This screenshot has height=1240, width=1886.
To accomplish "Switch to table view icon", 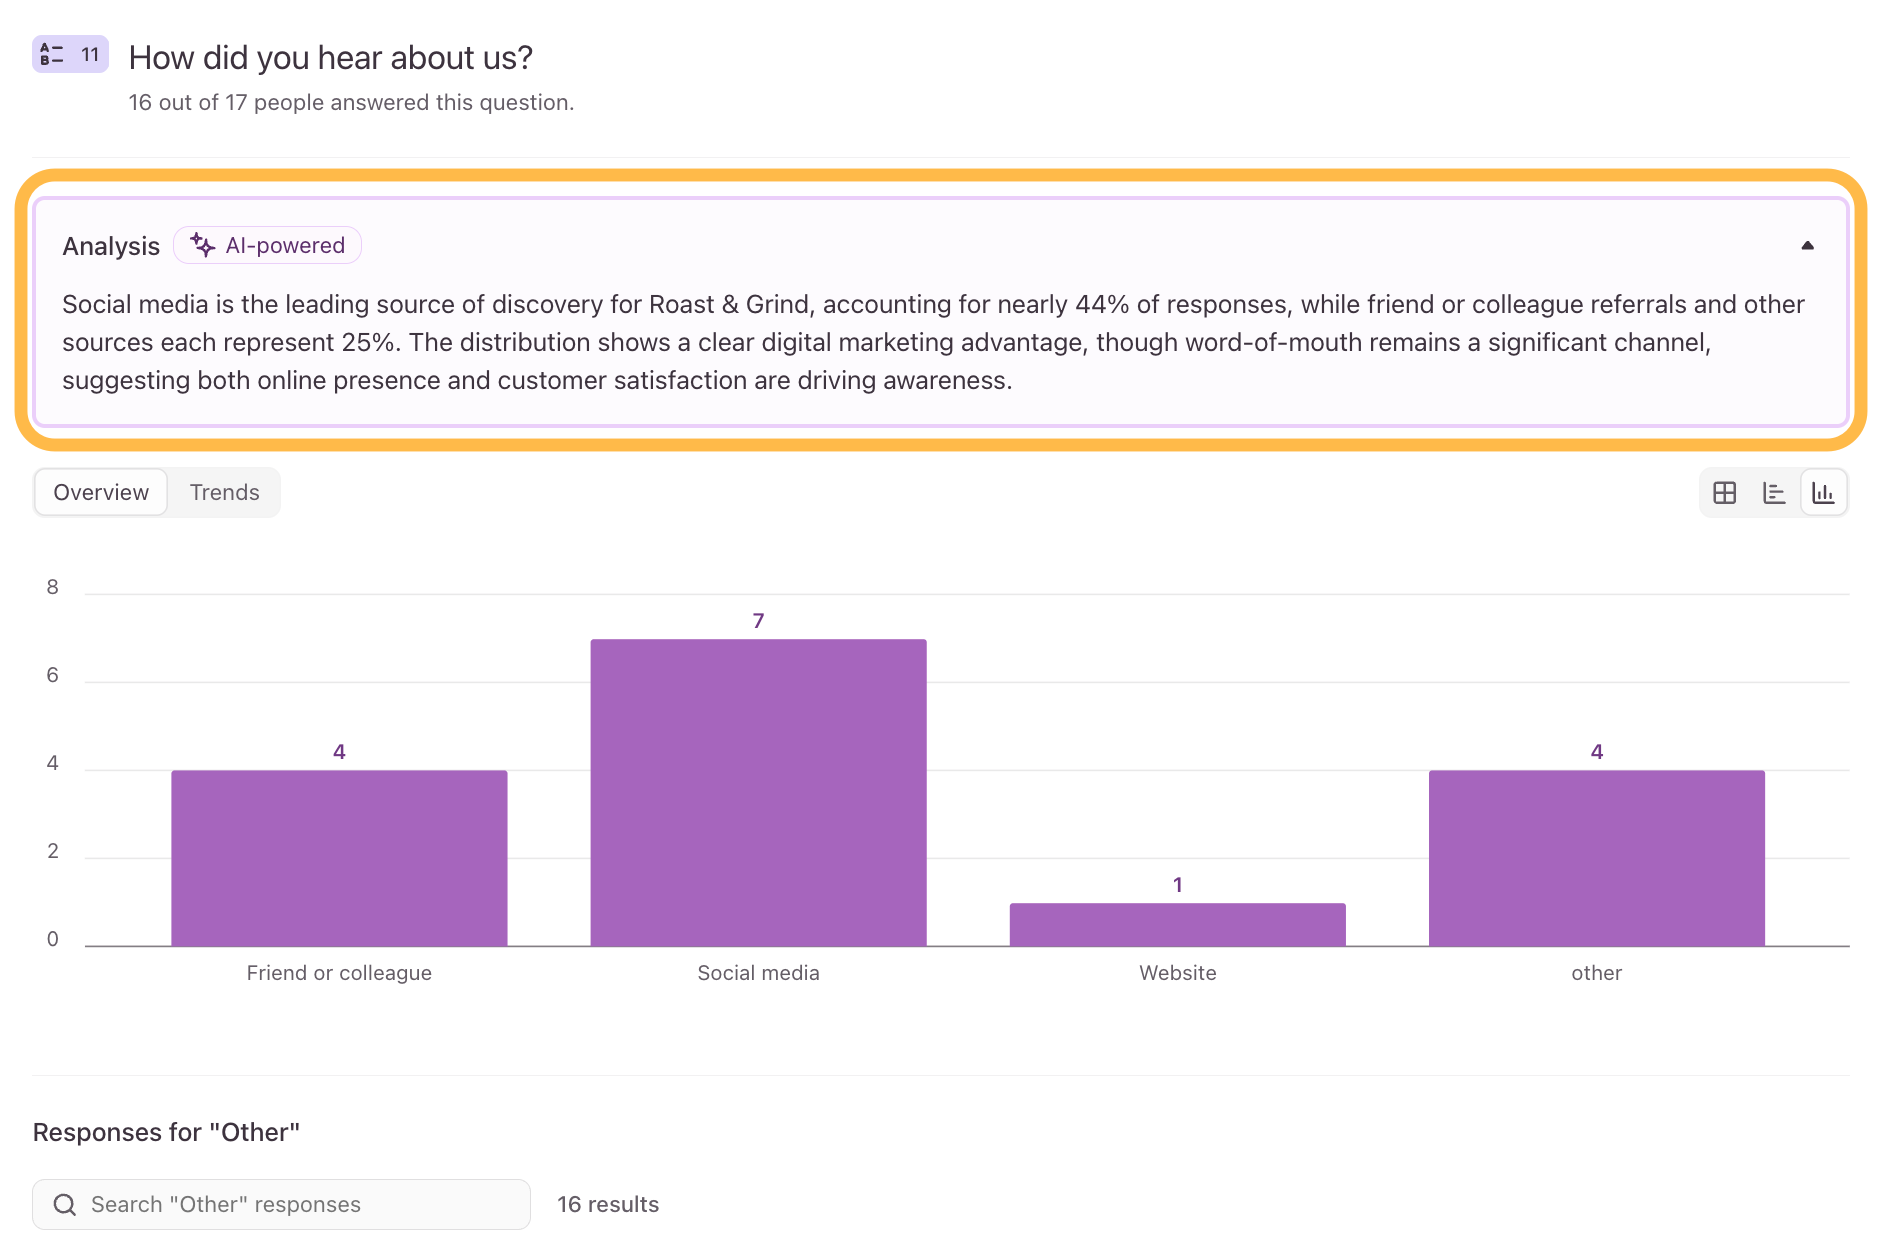I will pos(1724,493).
